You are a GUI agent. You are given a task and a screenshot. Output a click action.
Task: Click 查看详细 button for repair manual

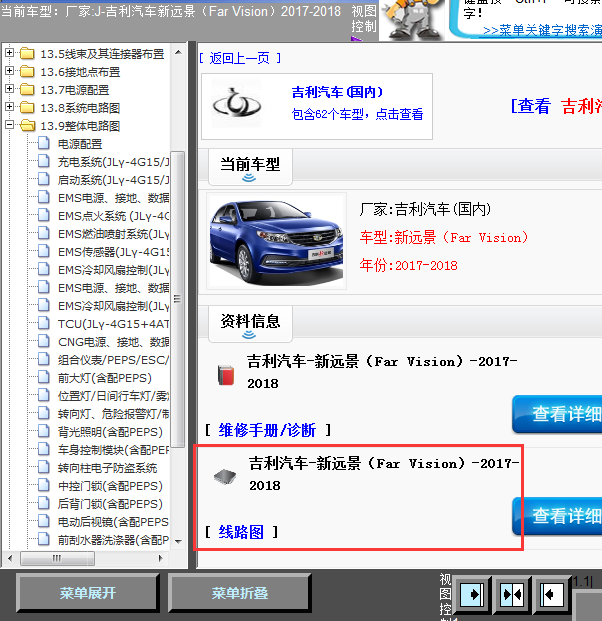point(557,414)
